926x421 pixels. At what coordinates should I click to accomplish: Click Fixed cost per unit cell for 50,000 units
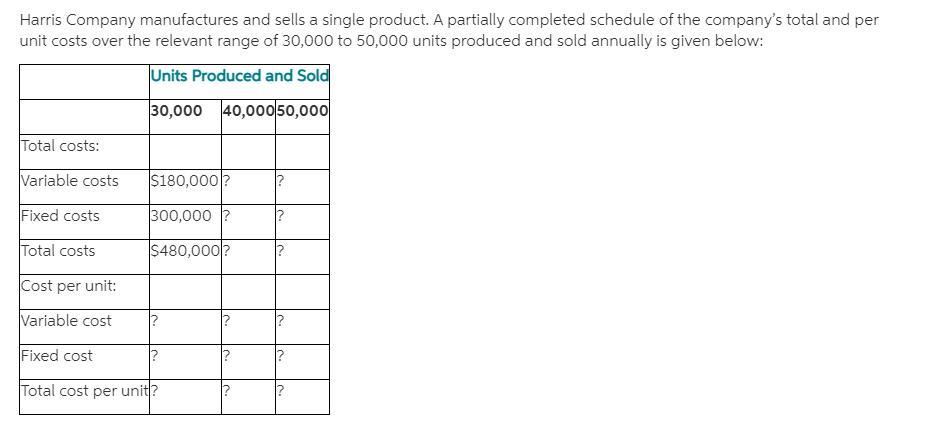301,356
